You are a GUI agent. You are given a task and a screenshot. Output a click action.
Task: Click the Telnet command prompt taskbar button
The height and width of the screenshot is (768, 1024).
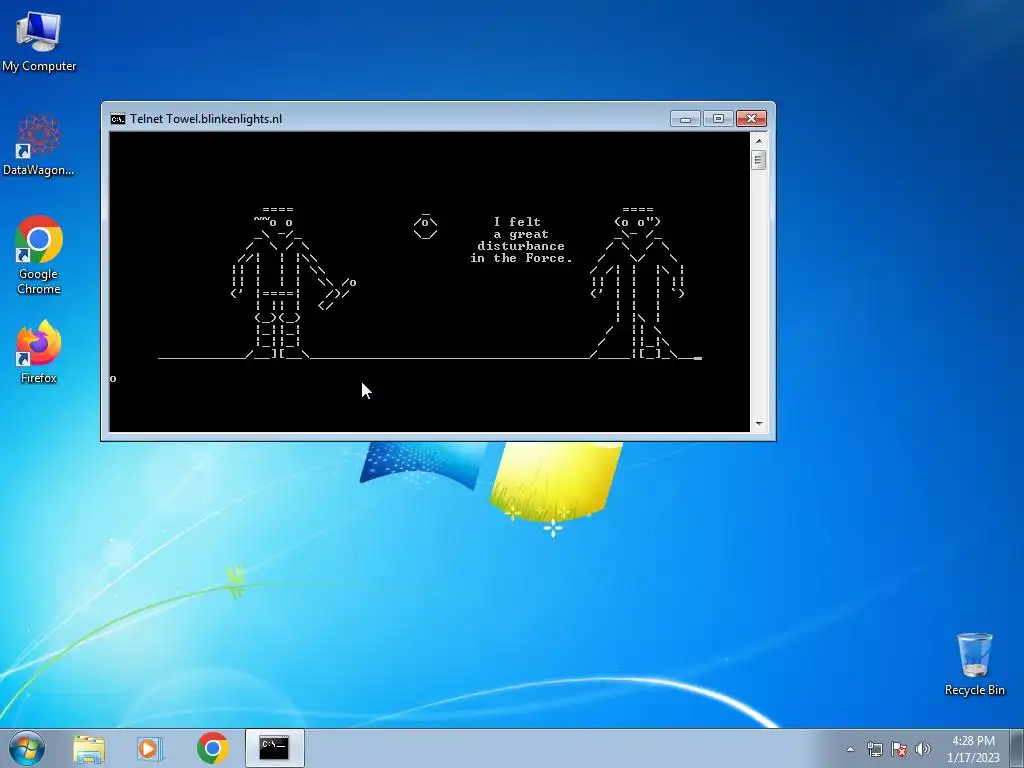click(274, 748)
